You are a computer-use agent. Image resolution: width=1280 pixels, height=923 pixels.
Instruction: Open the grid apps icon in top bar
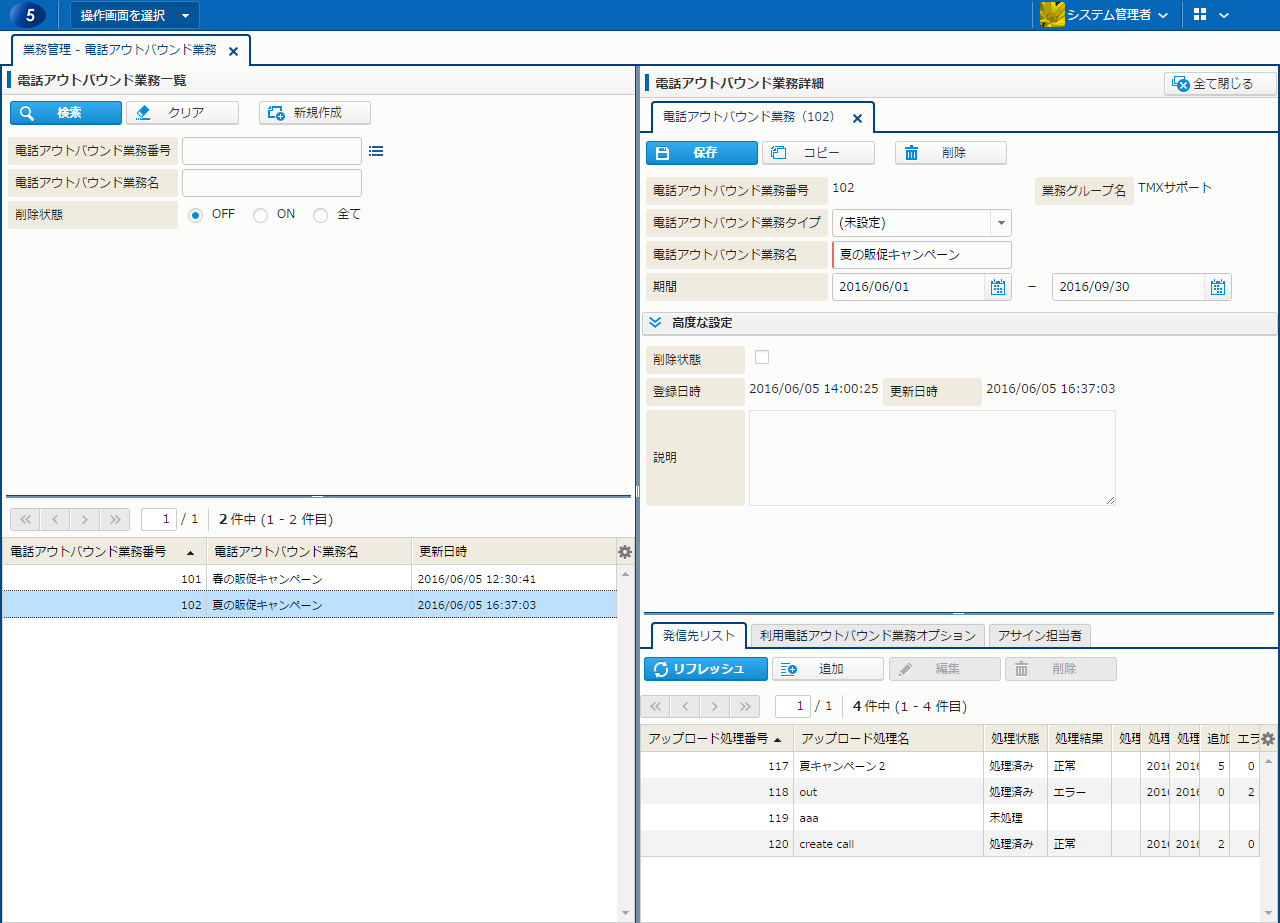click(x=1200, y=15)
